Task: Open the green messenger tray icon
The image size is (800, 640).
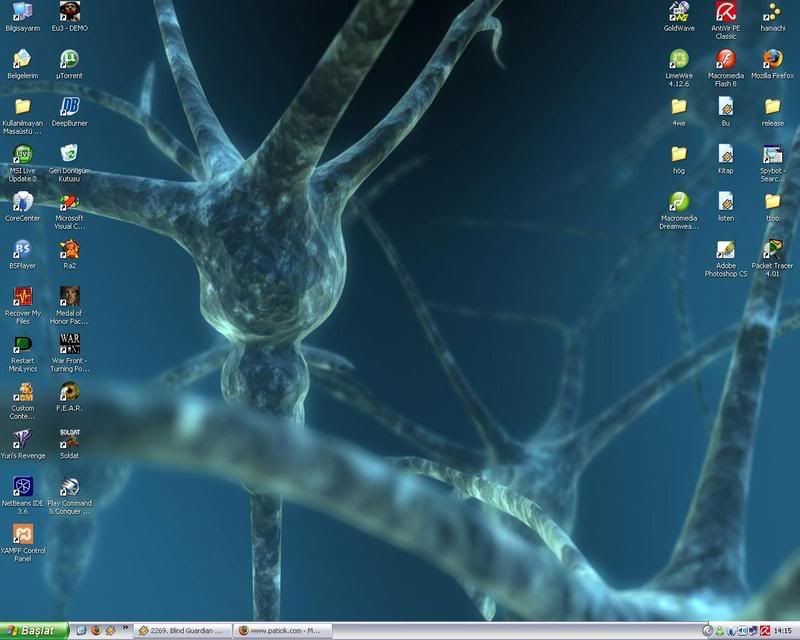Action: tap(719, 631)
